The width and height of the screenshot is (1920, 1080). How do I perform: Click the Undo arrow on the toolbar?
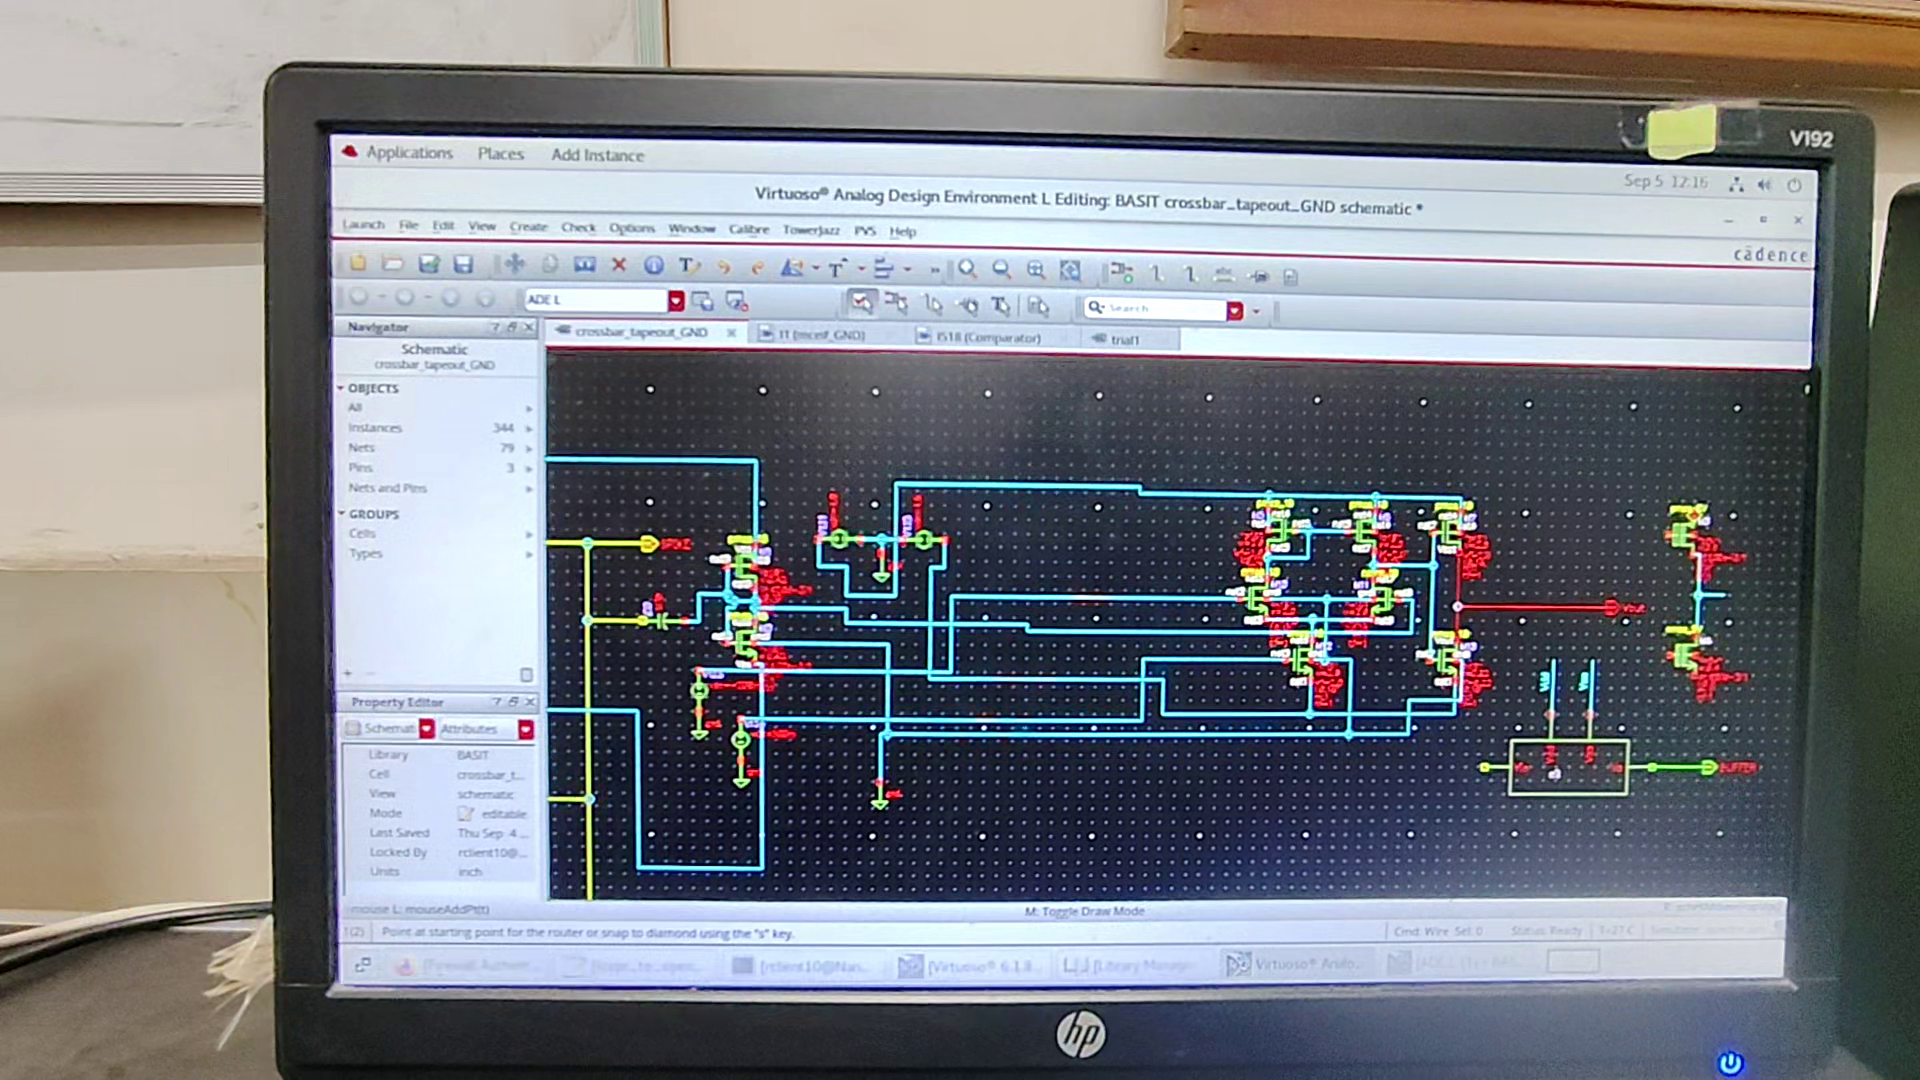click(x=724, y=266)
